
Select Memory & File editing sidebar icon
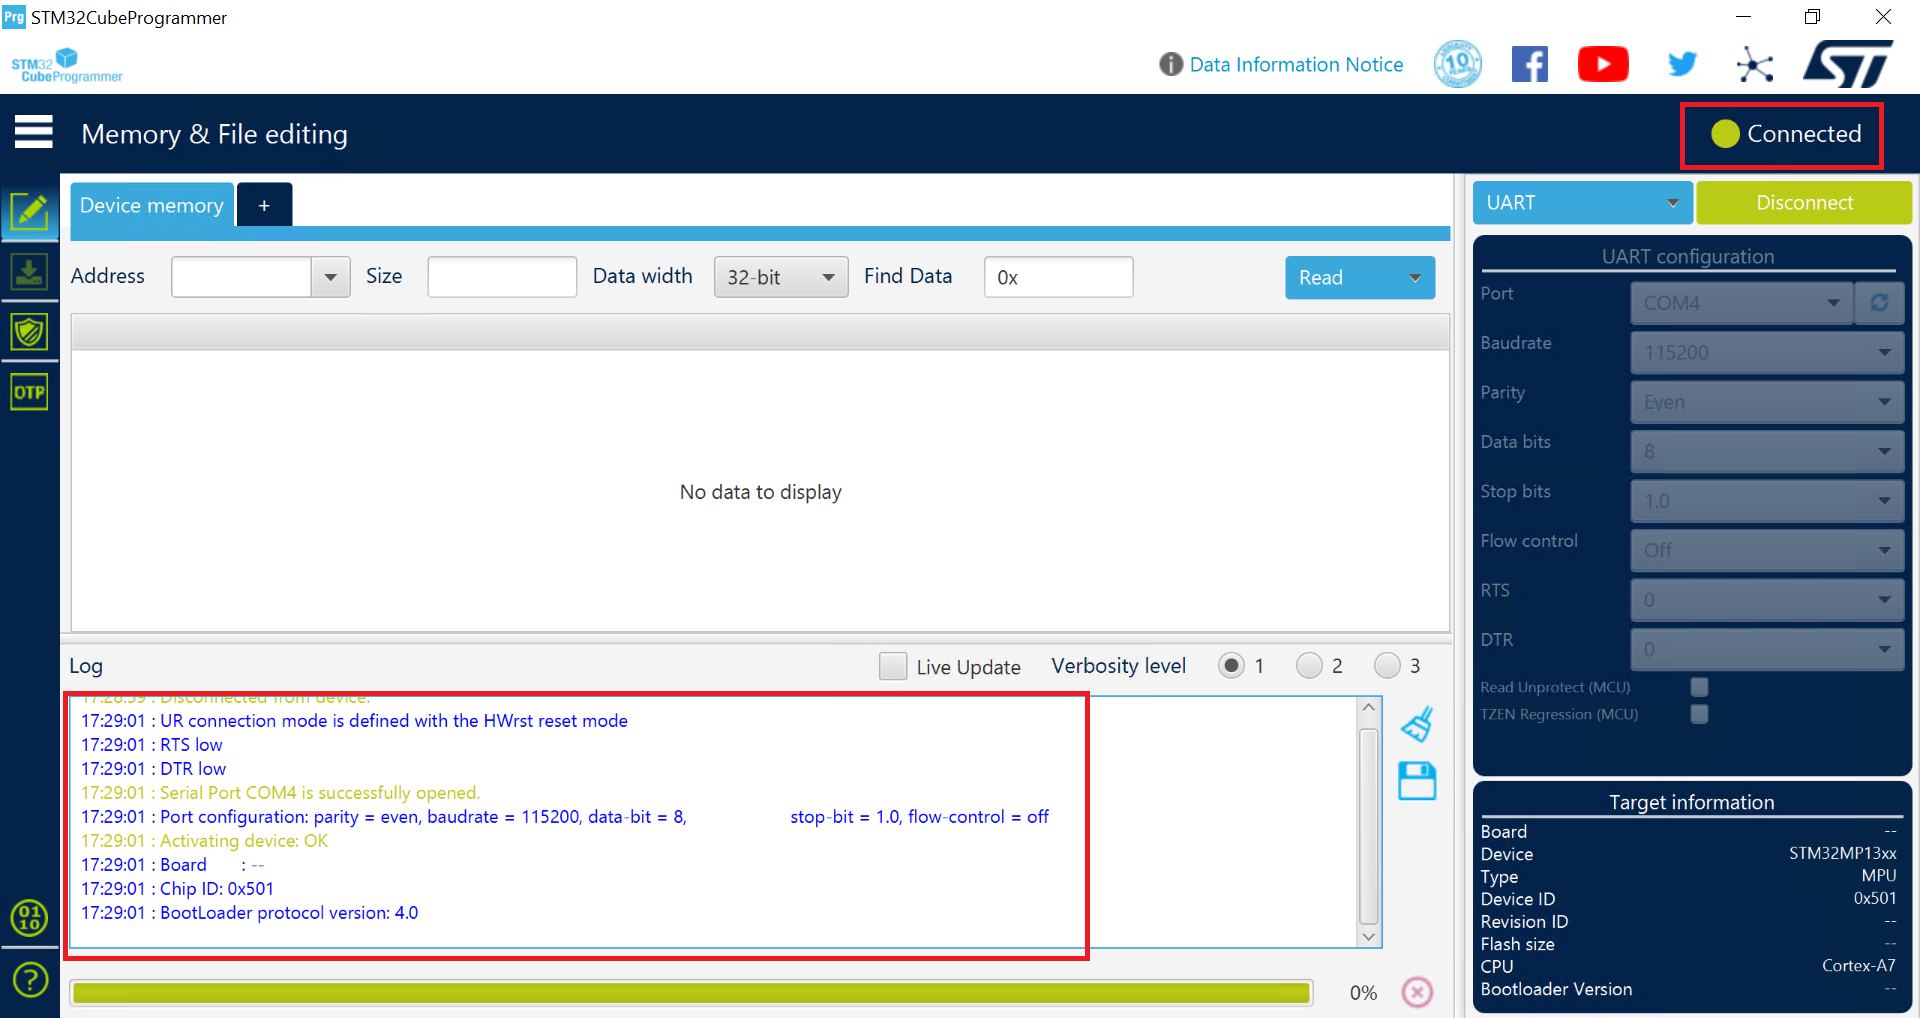click(x=29, y=212)
